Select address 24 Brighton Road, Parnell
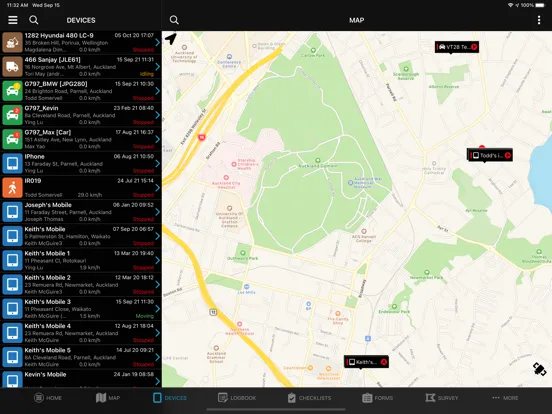The width and height of the screenshot is (552, 414). 68,91
